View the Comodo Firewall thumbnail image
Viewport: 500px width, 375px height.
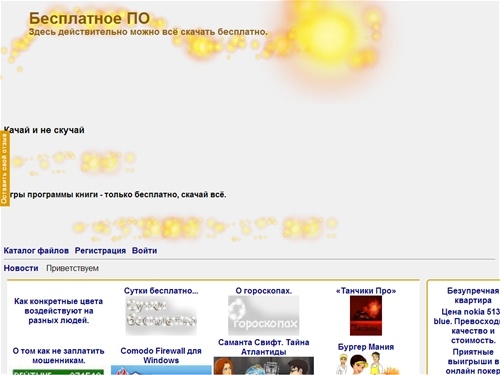coord(161,370)
